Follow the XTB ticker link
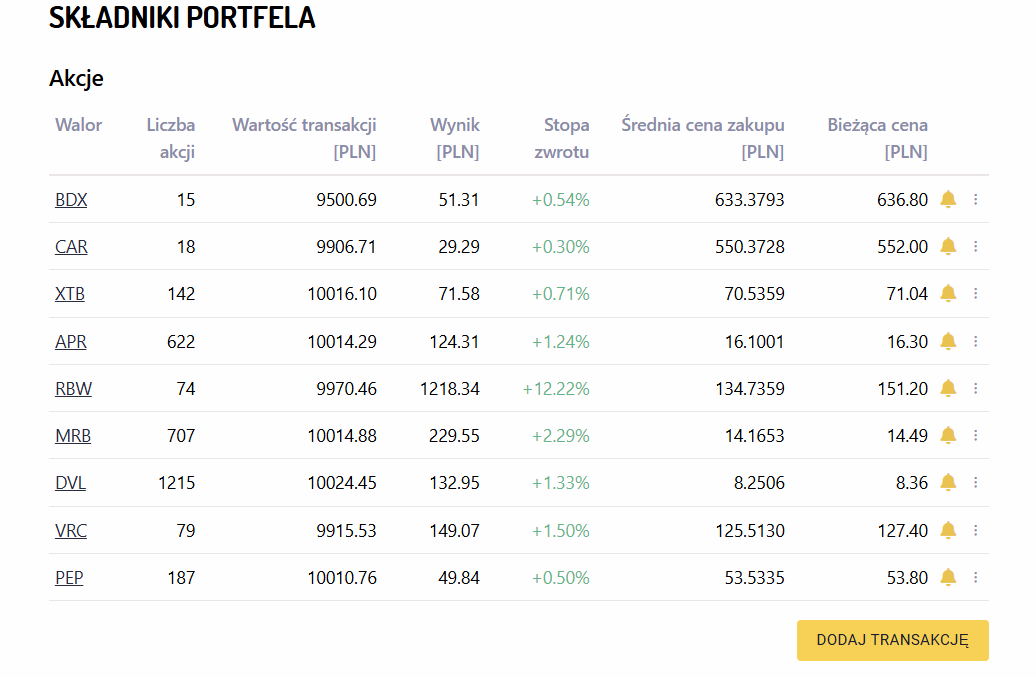This screenshot has width=1036, height=678. tap(70, 294)
